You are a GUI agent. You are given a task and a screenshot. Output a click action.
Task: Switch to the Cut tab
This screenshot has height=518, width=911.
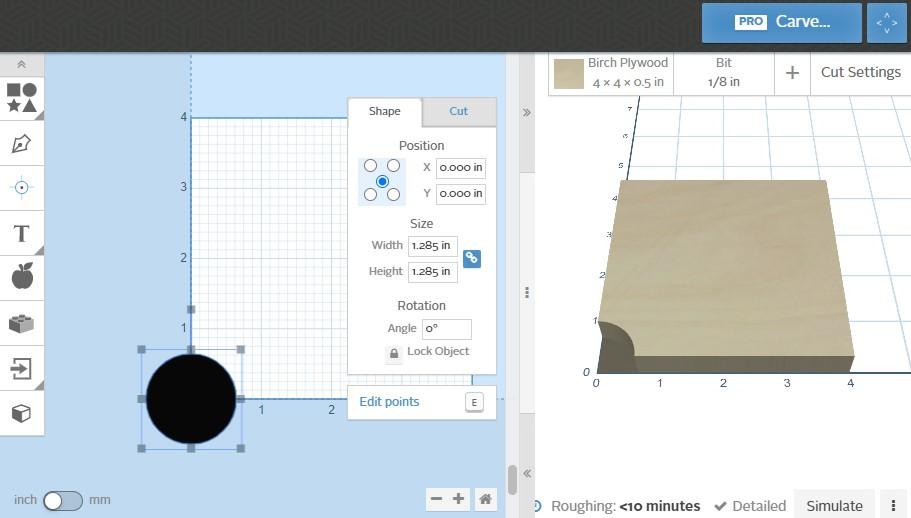(x=458, y=111)
